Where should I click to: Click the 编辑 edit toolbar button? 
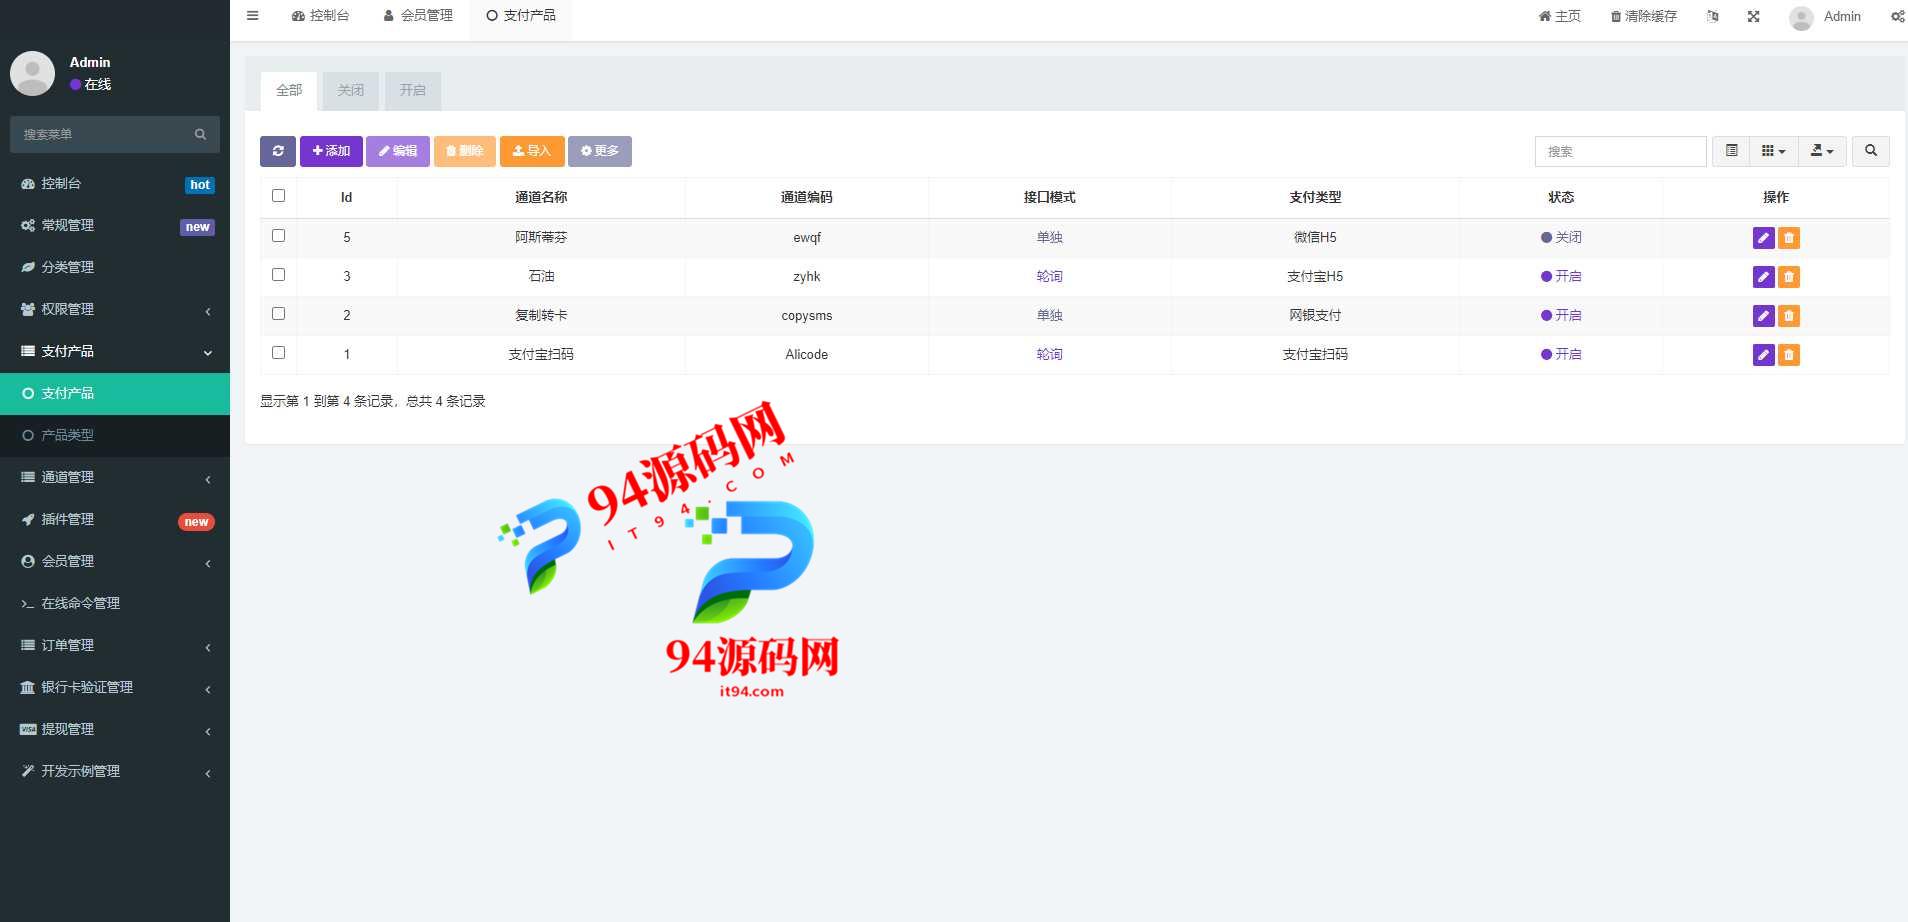[x=398, y=151]
